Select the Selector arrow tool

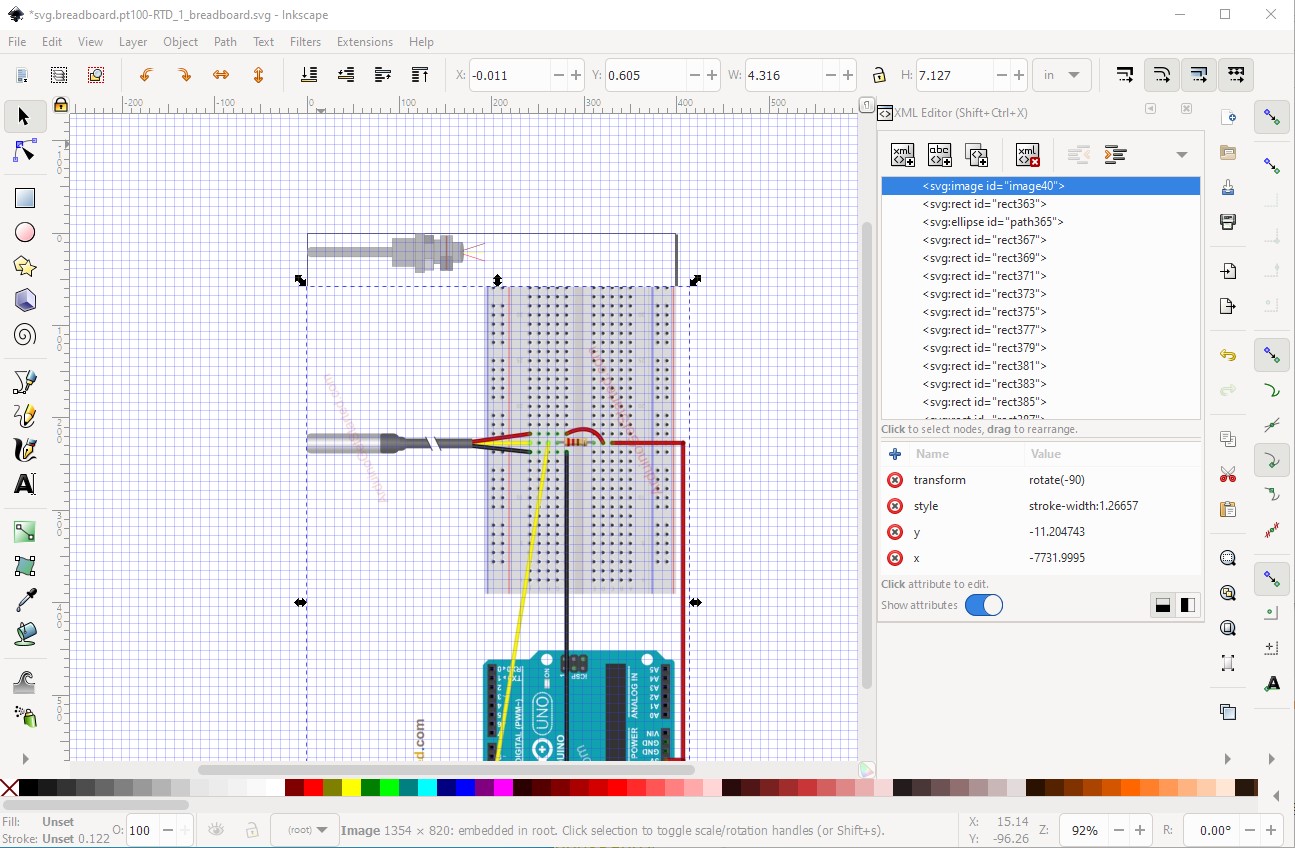pos(25,117)
